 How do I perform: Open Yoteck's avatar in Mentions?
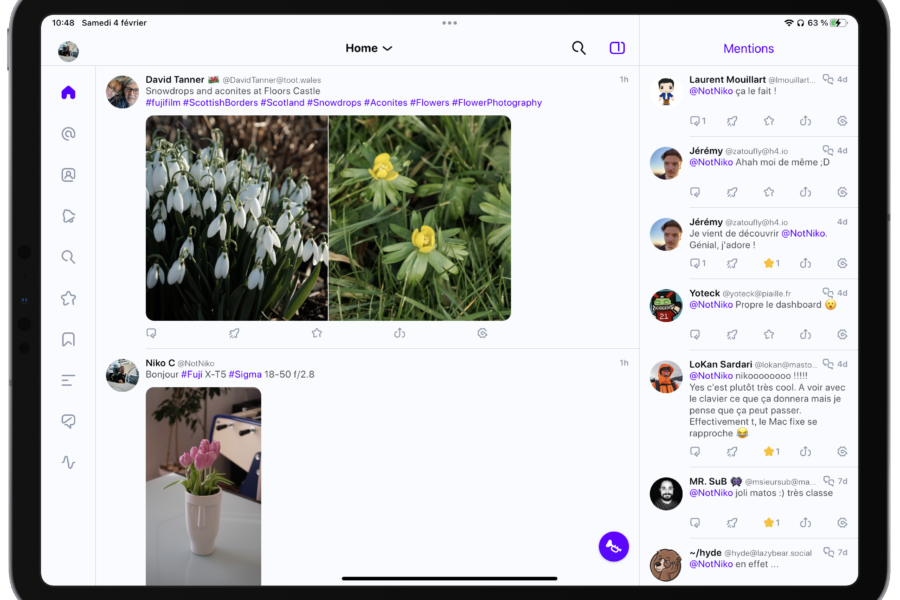pyautogui.click(x=666, y=305)
